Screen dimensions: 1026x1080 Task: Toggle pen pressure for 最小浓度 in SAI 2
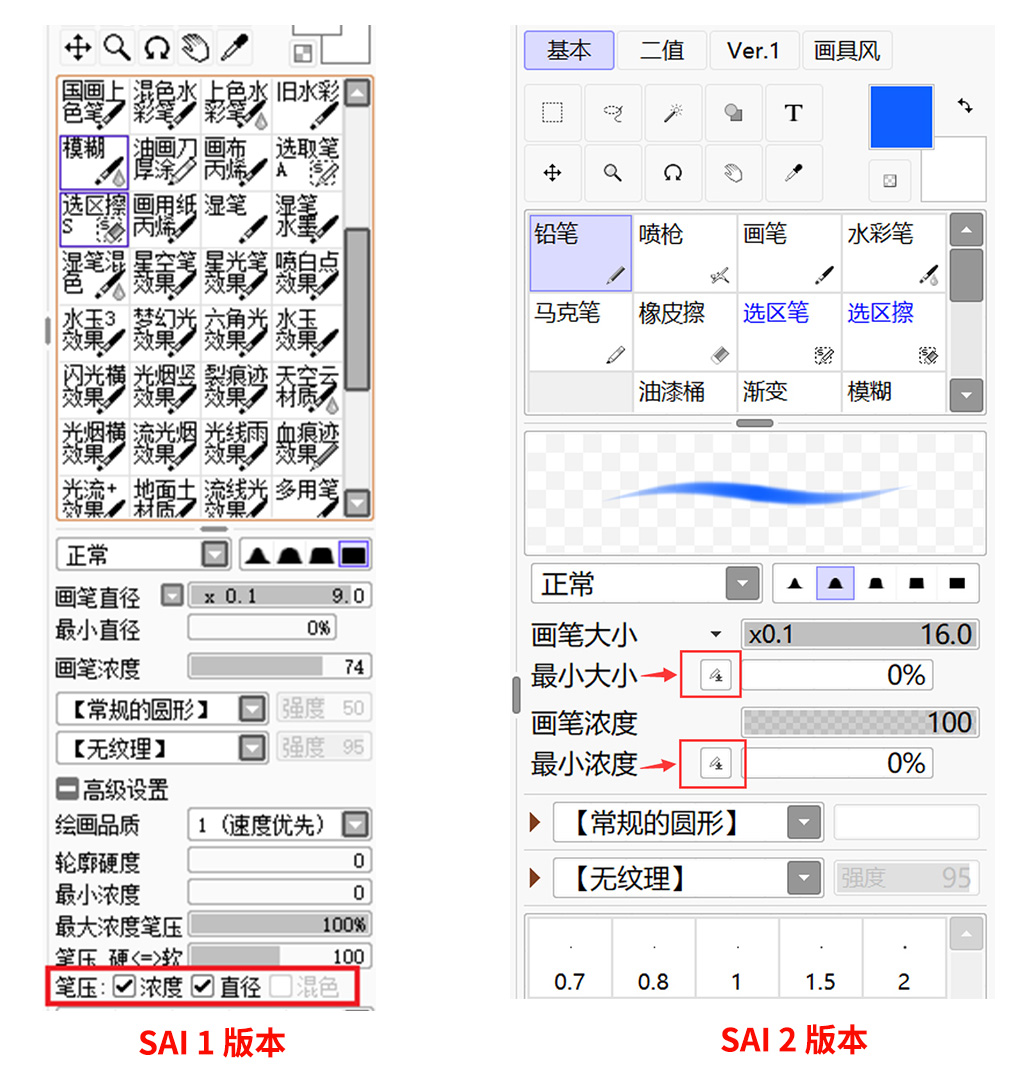point(715,763)
